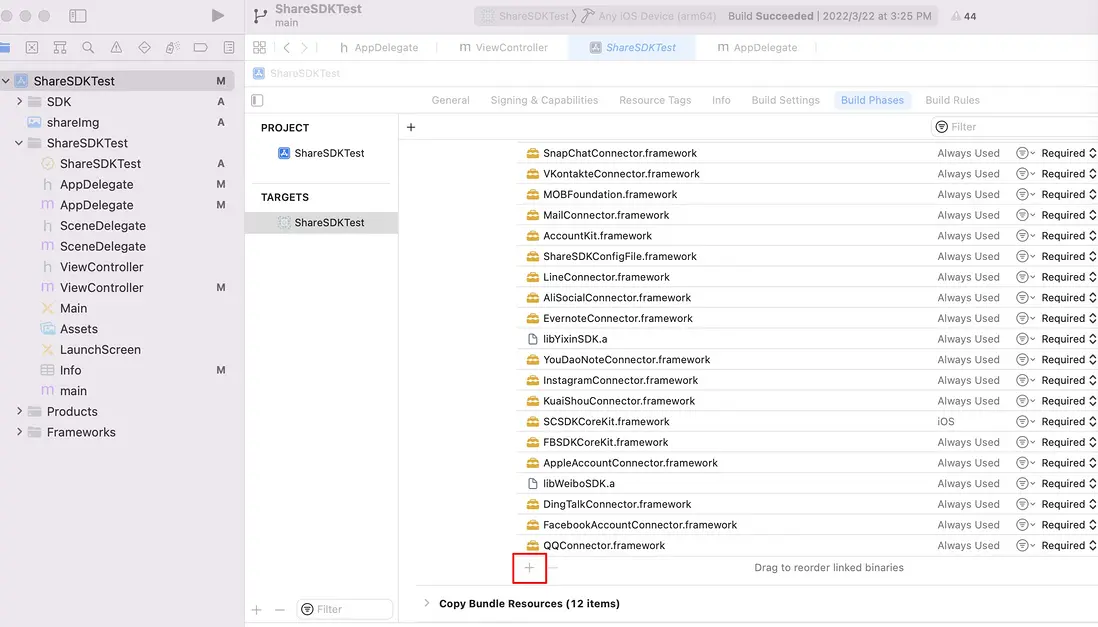Viewport: 1098px width, 627px height.
Task: Open the symbol navigator
Action: click(60, 48)
